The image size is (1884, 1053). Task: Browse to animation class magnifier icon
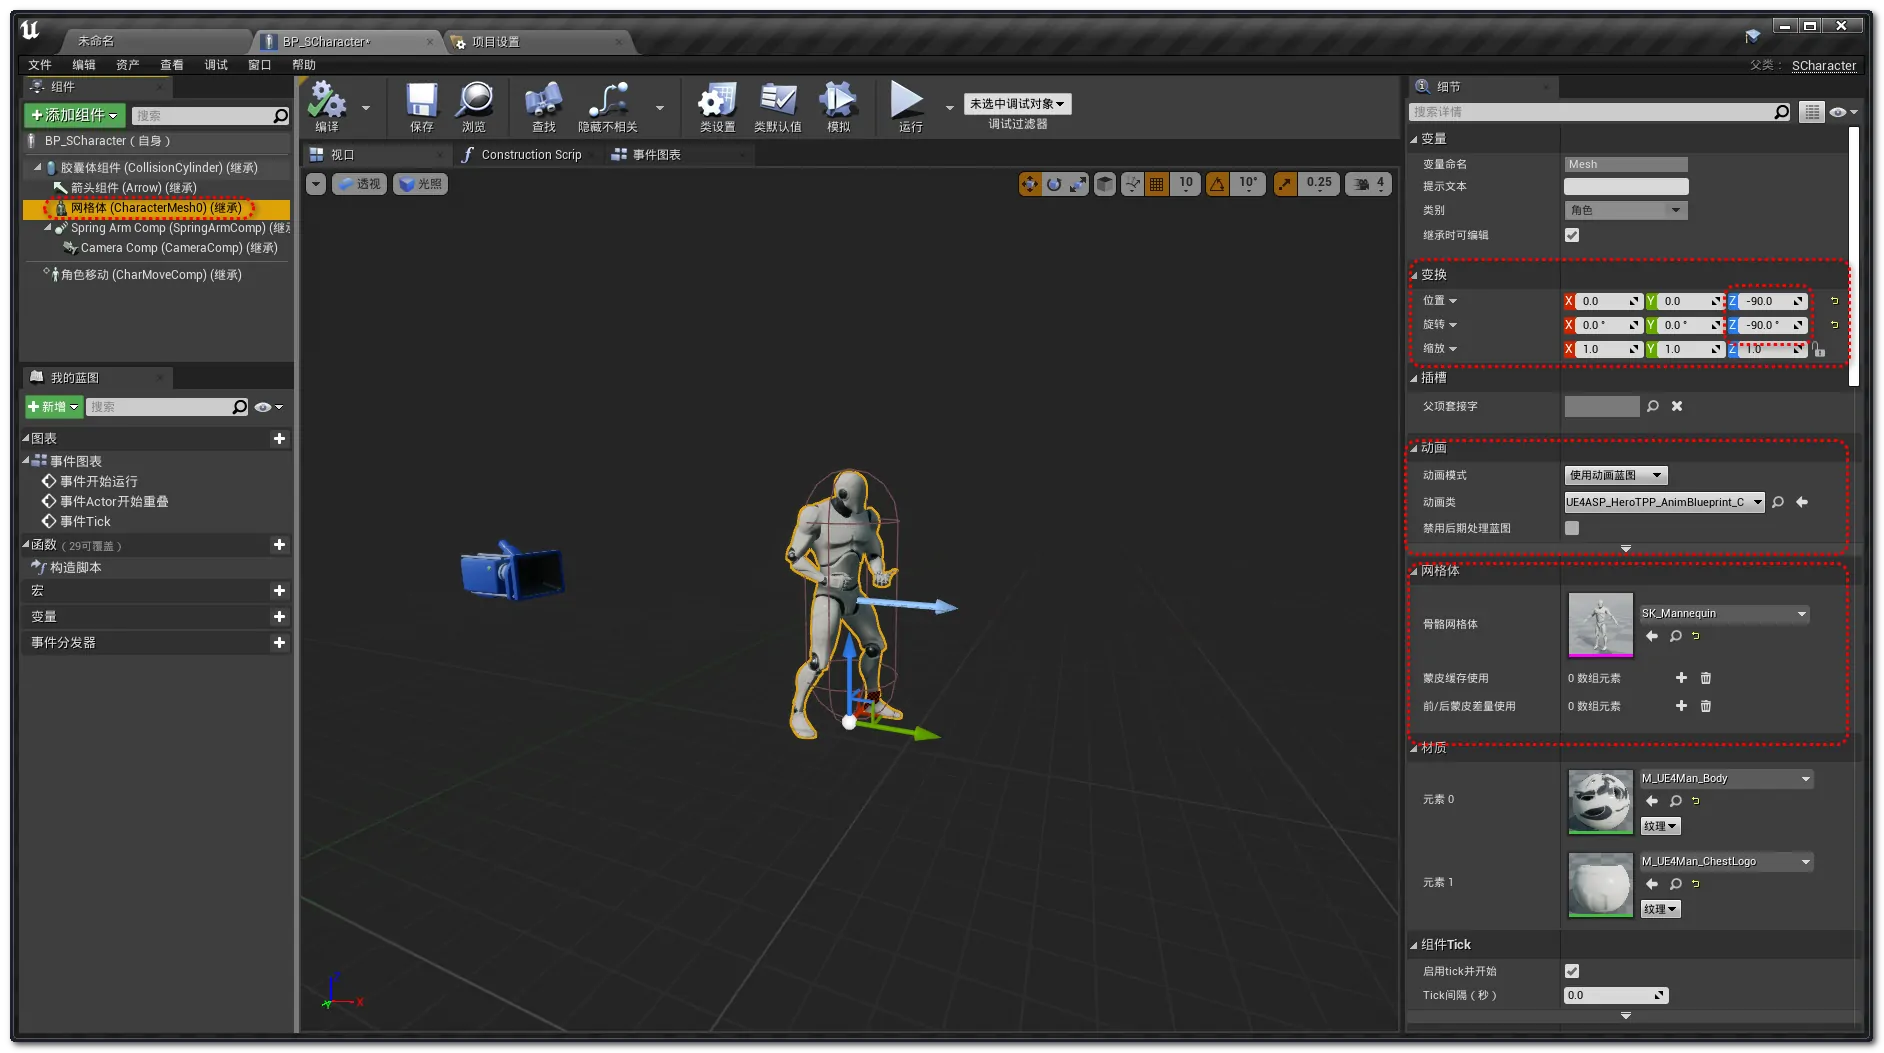coord(1778,502)
